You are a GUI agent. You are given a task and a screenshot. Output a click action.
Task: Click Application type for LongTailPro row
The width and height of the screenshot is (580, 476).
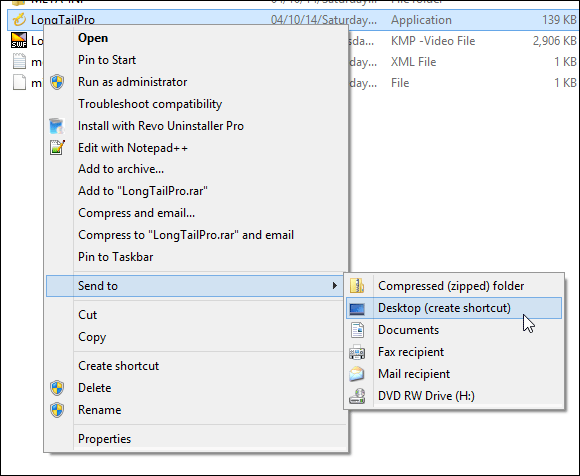pos(421,20)
